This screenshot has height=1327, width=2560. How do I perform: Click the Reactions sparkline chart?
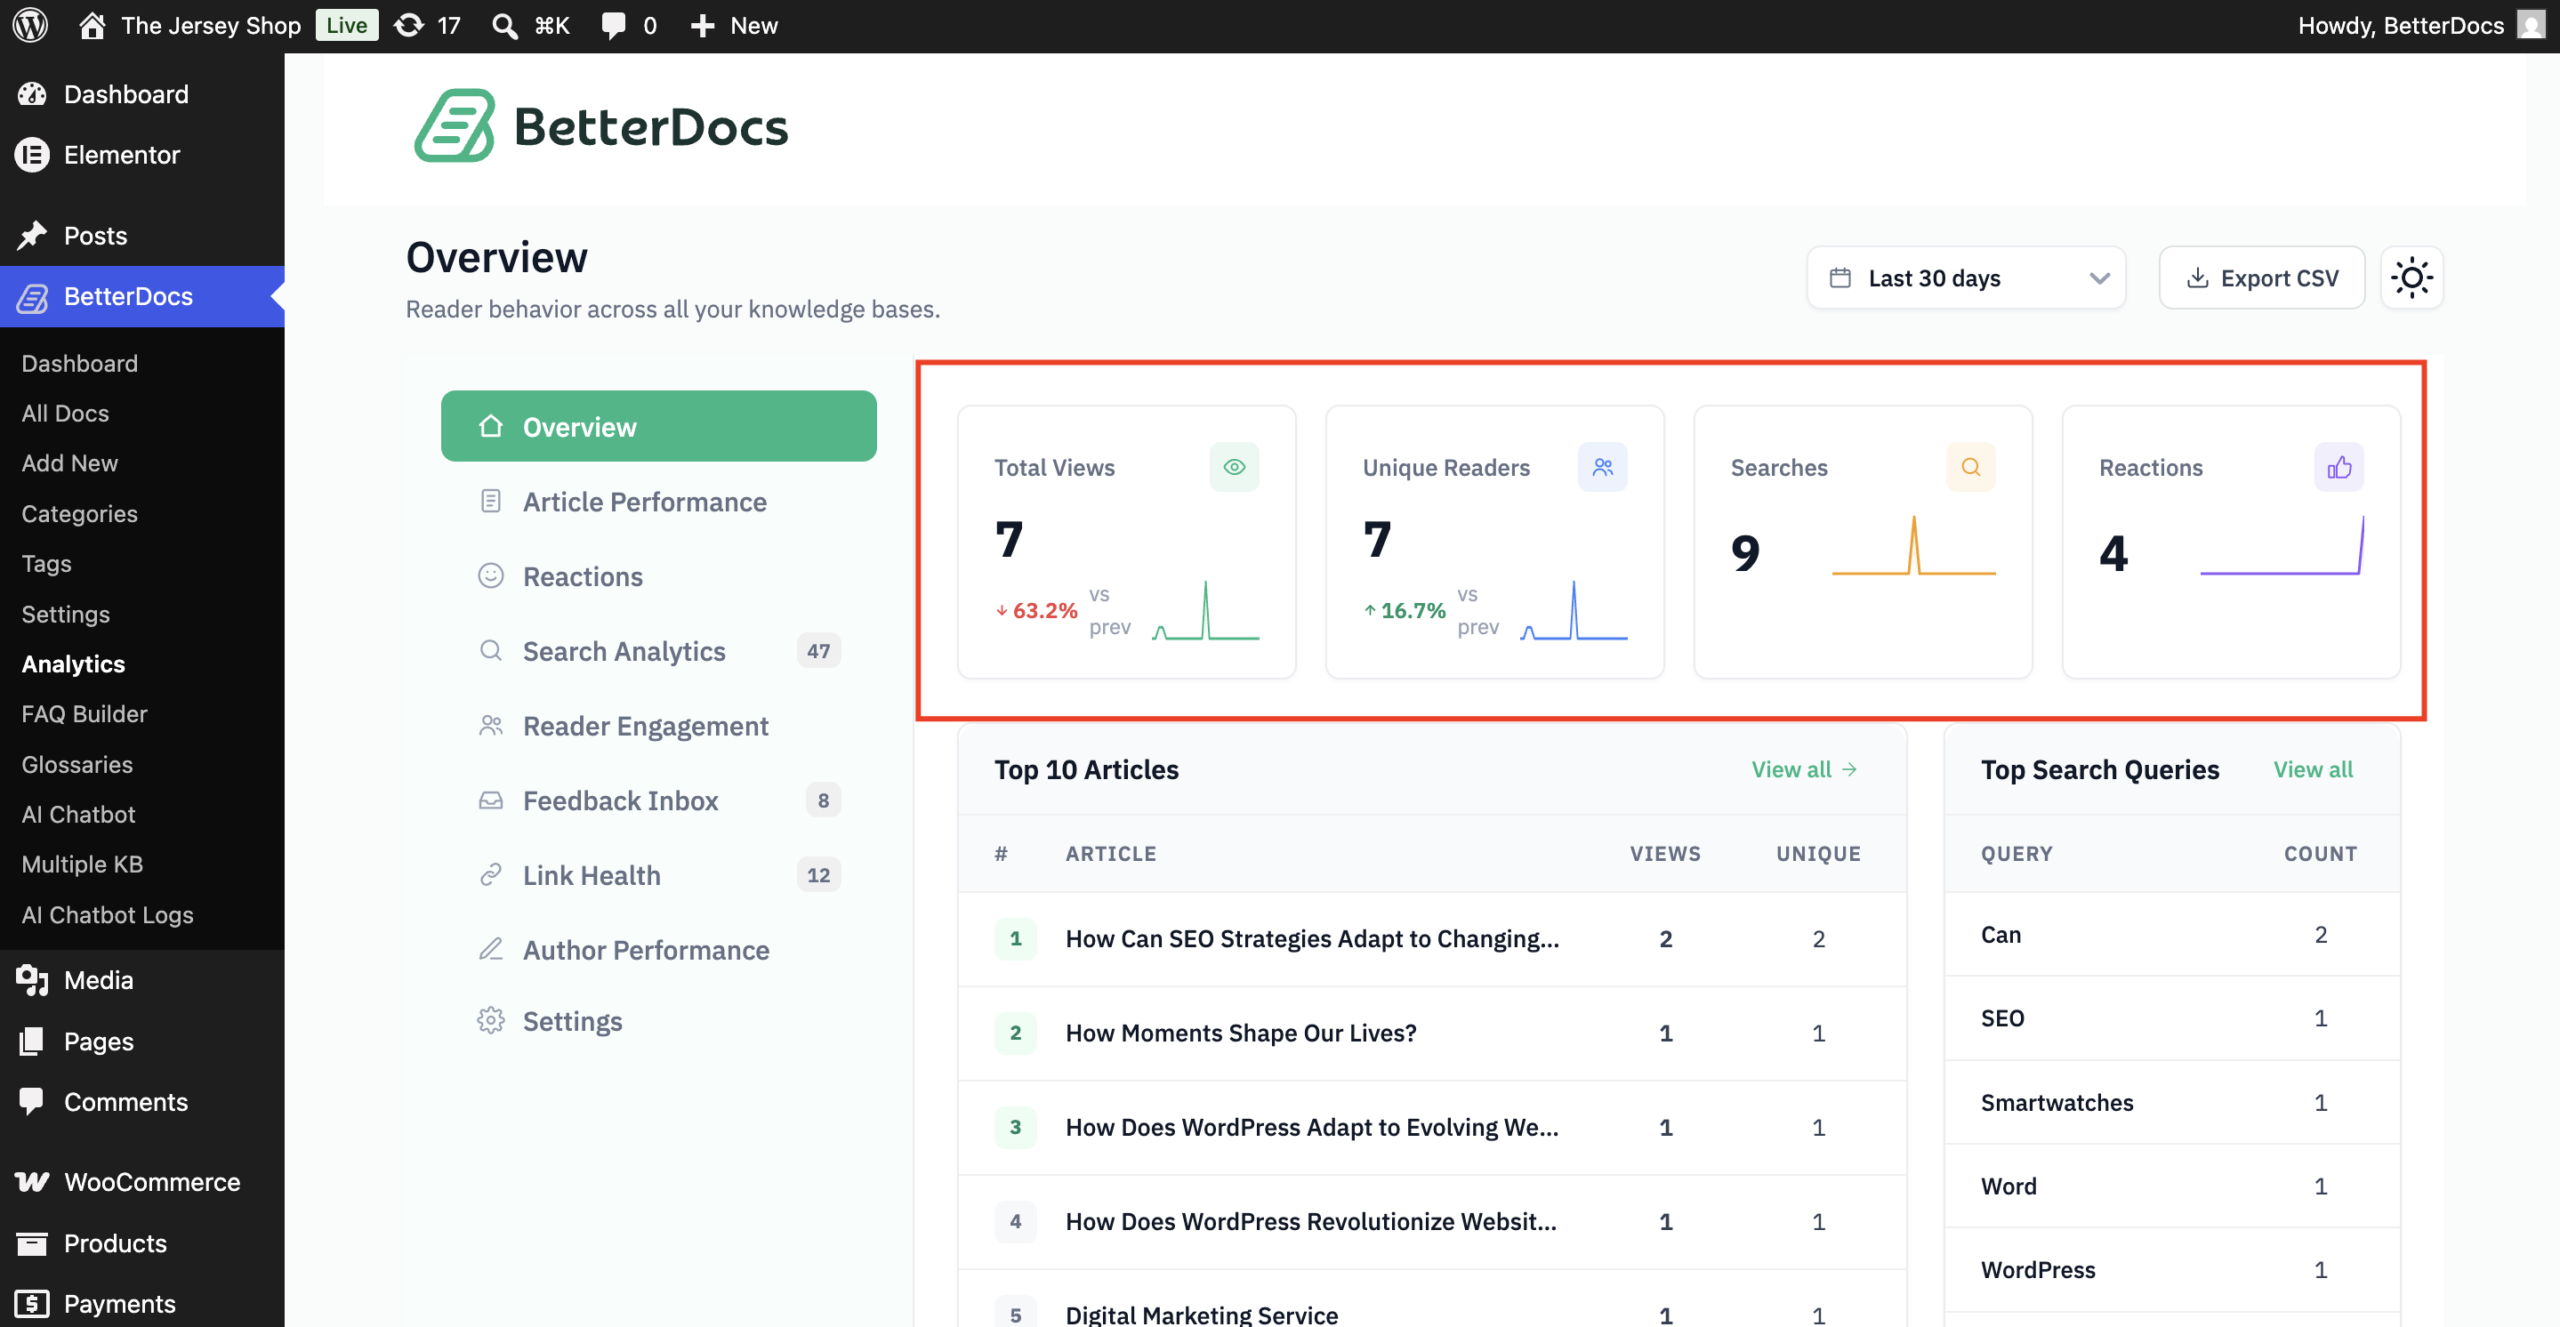tap(2282, 546)
